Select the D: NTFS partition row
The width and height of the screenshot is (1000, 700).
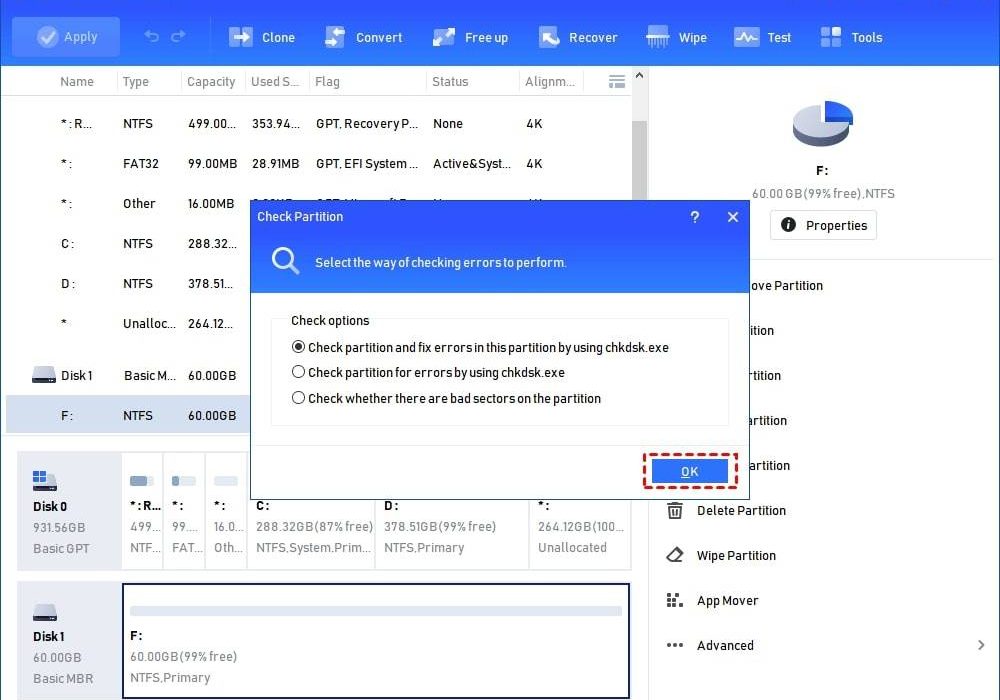tap(128, 284)
